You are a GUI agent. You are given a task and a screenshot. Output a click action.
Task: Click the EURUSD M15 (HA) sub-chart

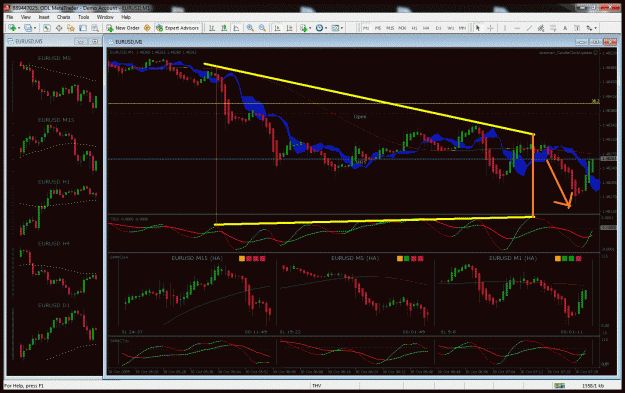(195, 295)
